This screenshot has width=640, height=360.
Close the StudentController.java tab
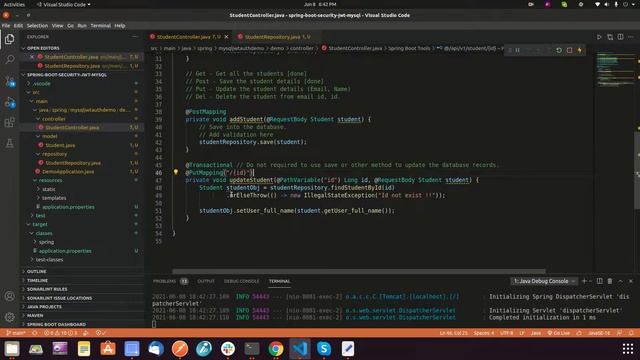(227, 37)
